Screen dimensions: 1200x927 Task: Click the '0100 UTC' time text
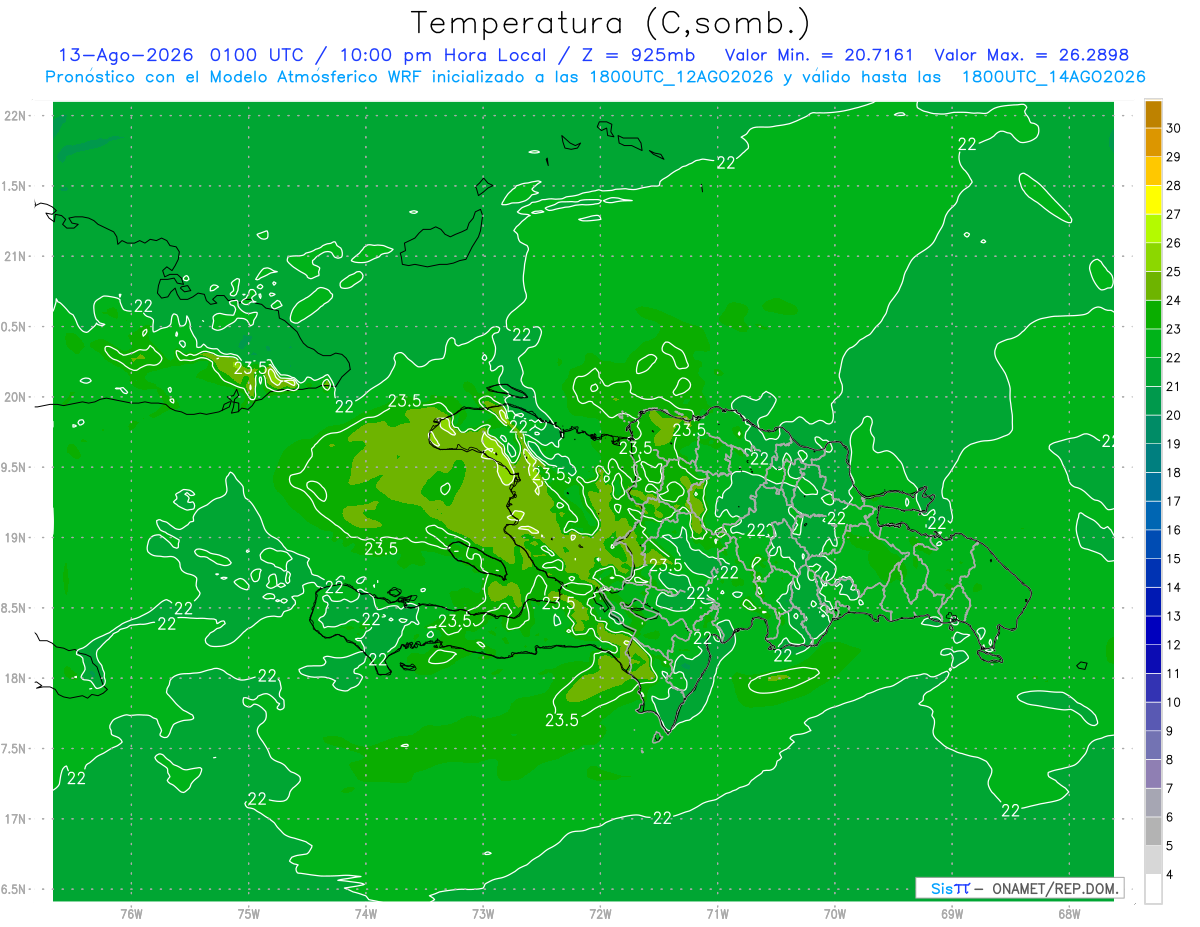258,55
